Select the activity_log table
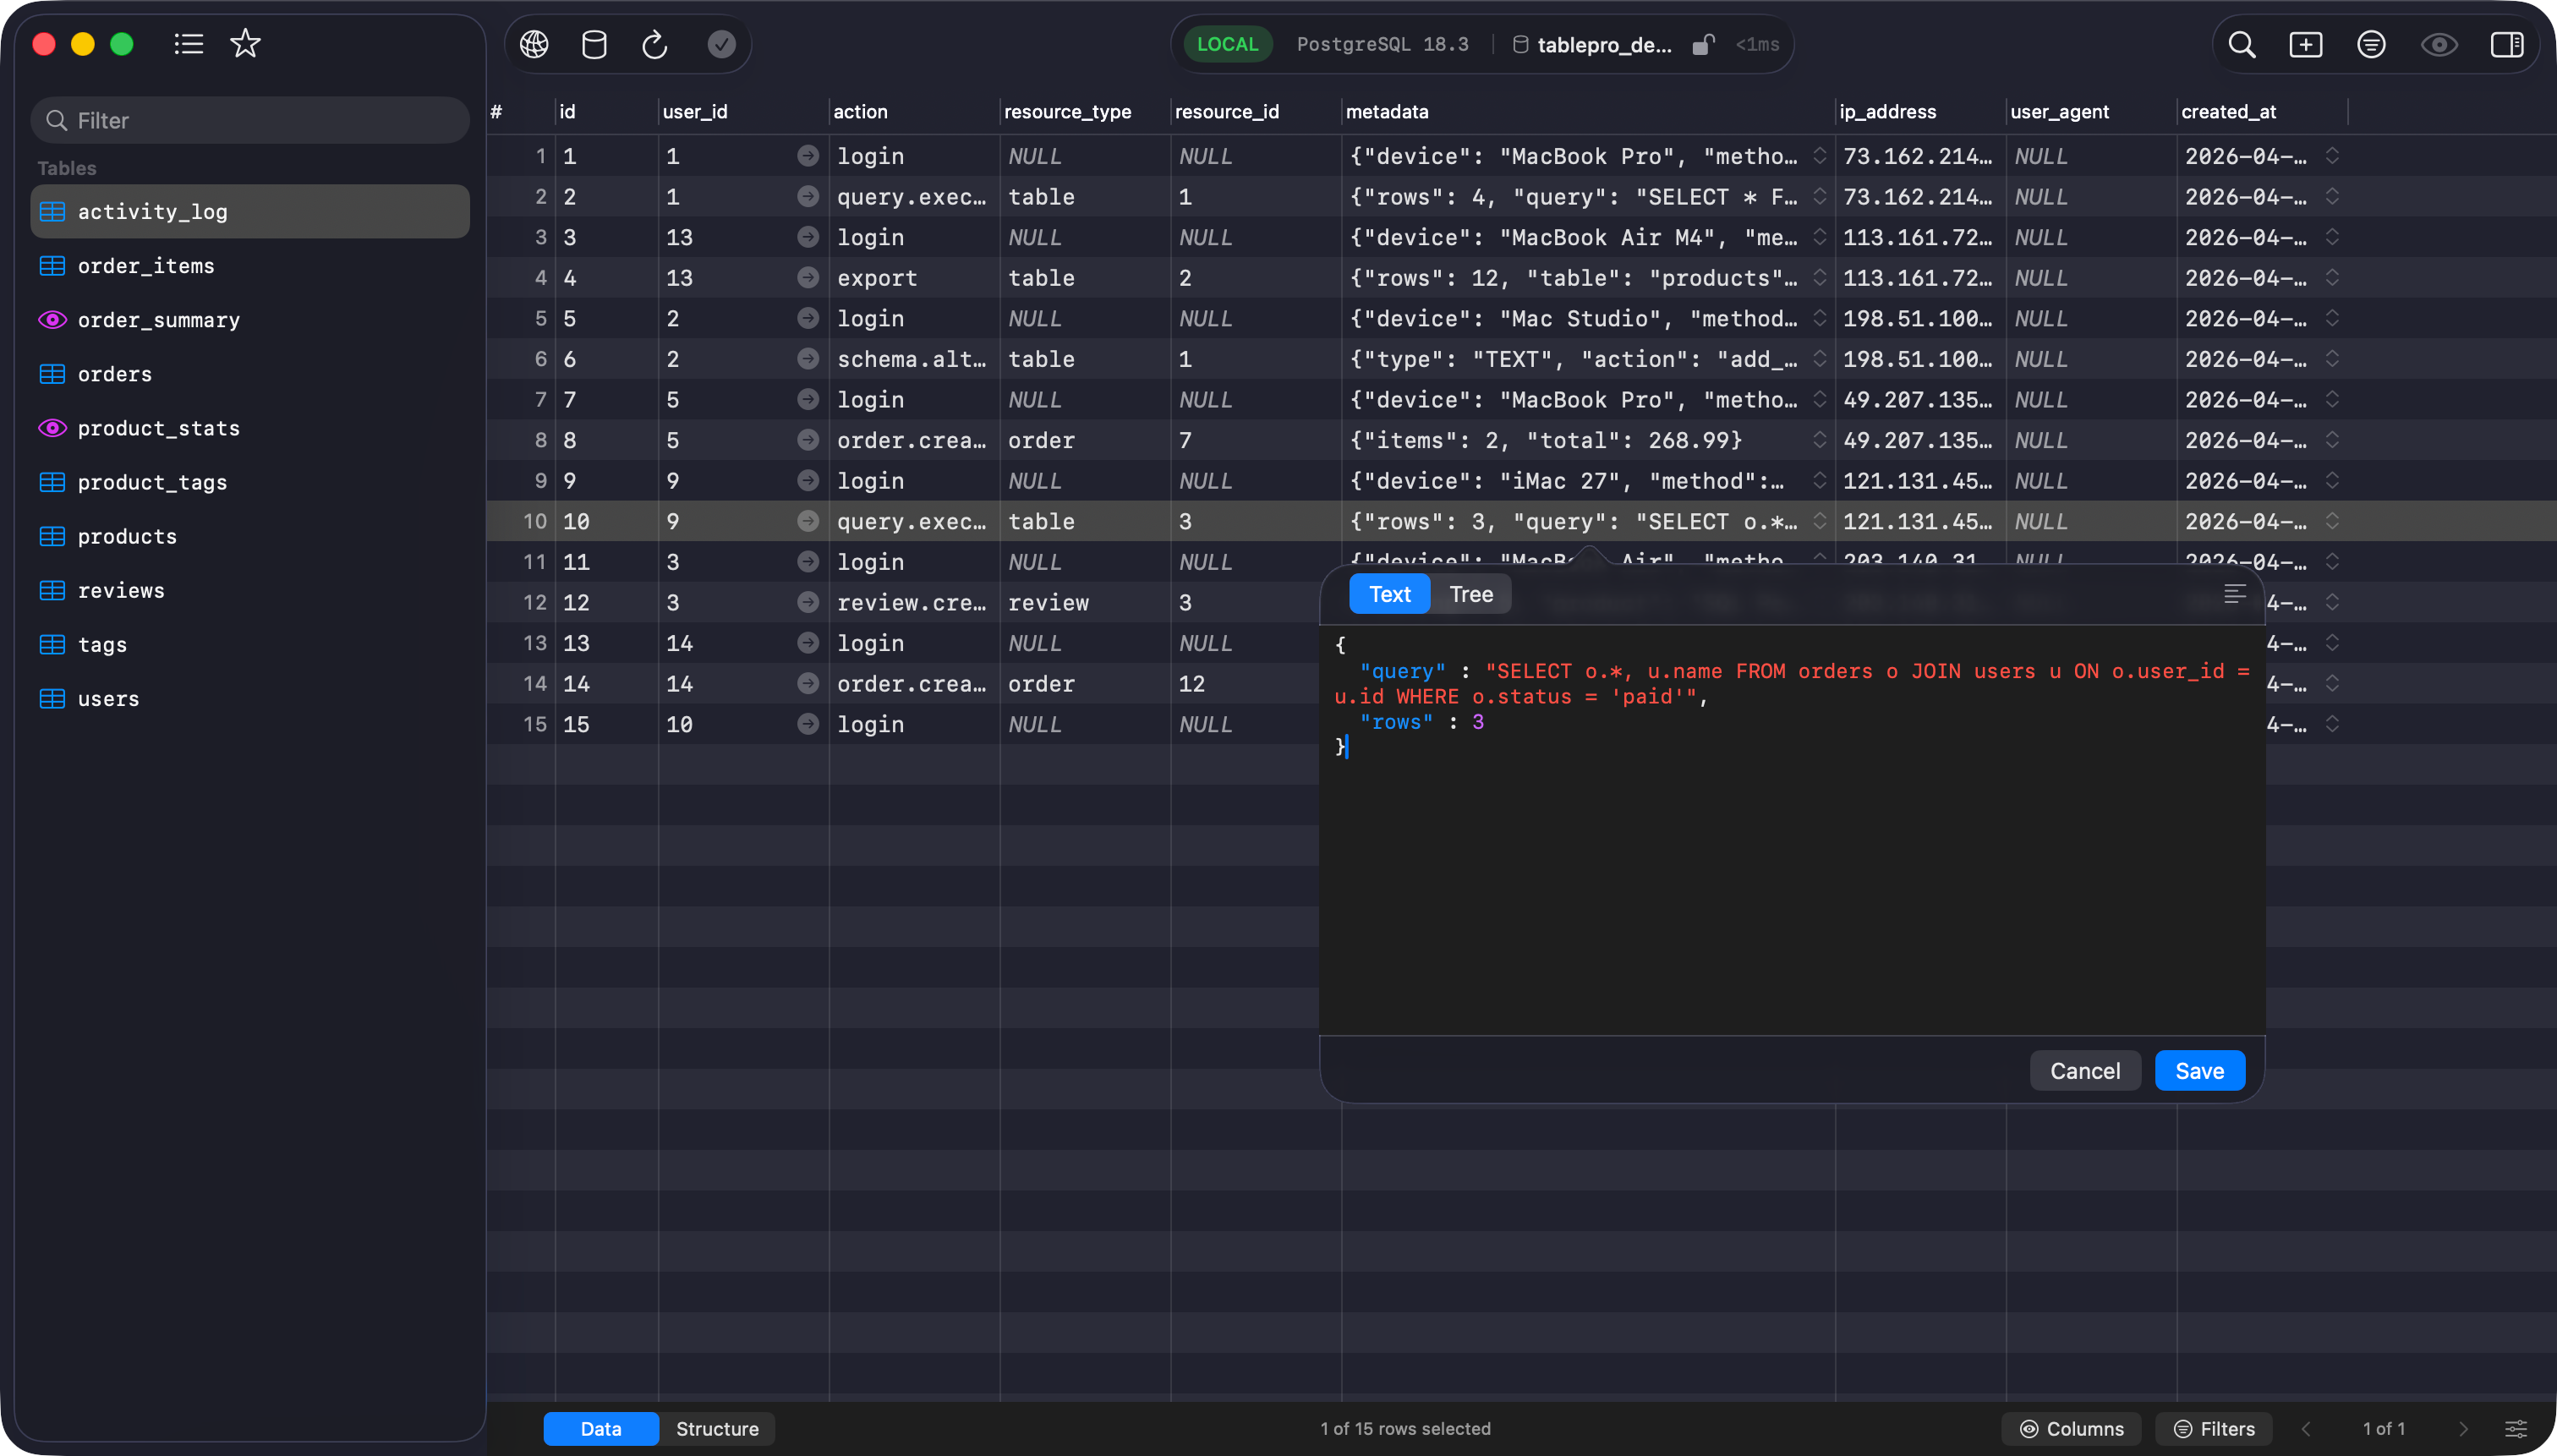This screenshot has height=1456, width=2557. (250, 211)
